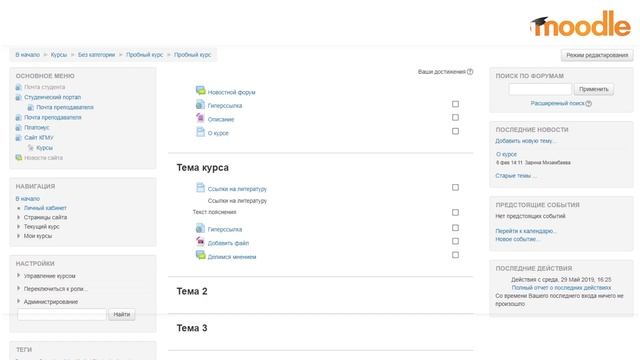Click the Гиперссылка icon under Тема курса

tap(200, 228)
